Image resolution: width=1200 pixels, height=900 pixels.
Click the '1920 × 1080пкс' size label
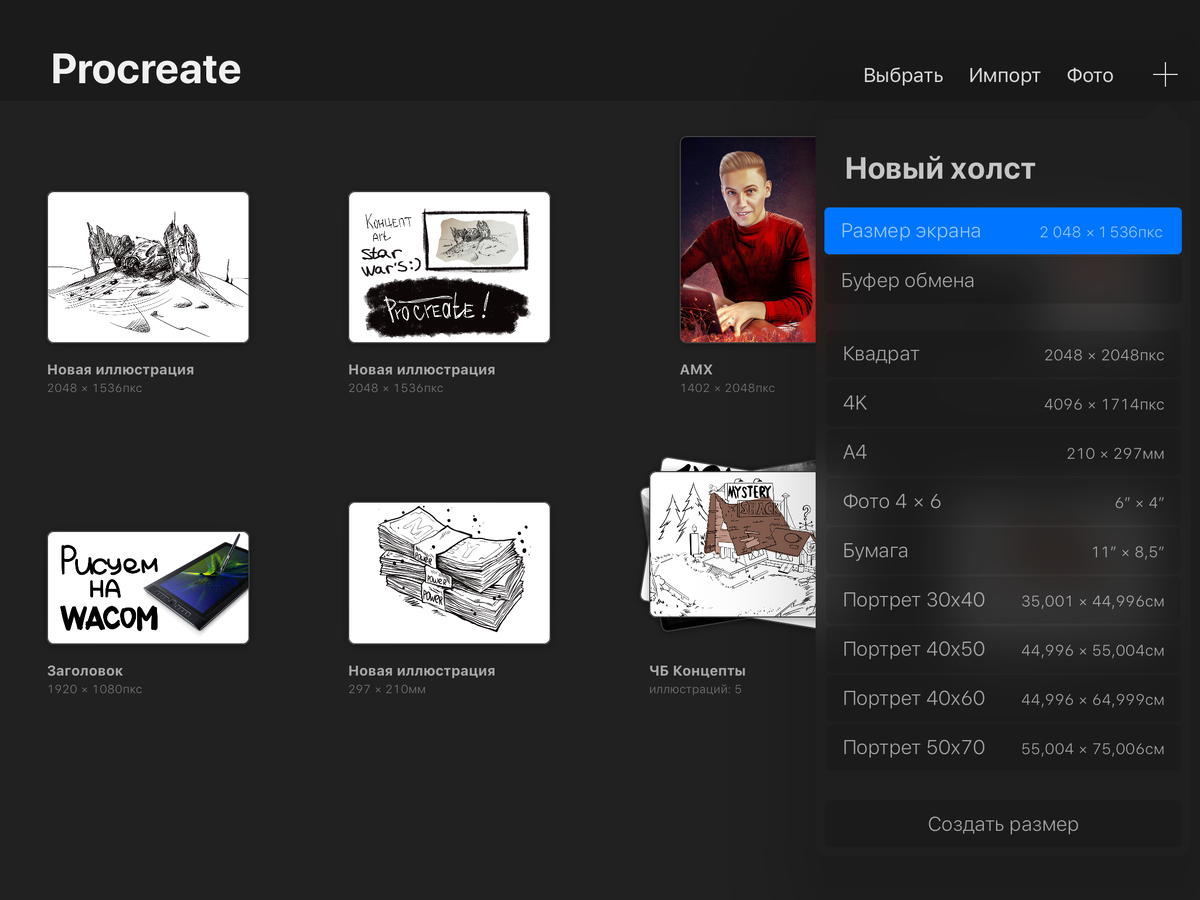tap(95, 689)
